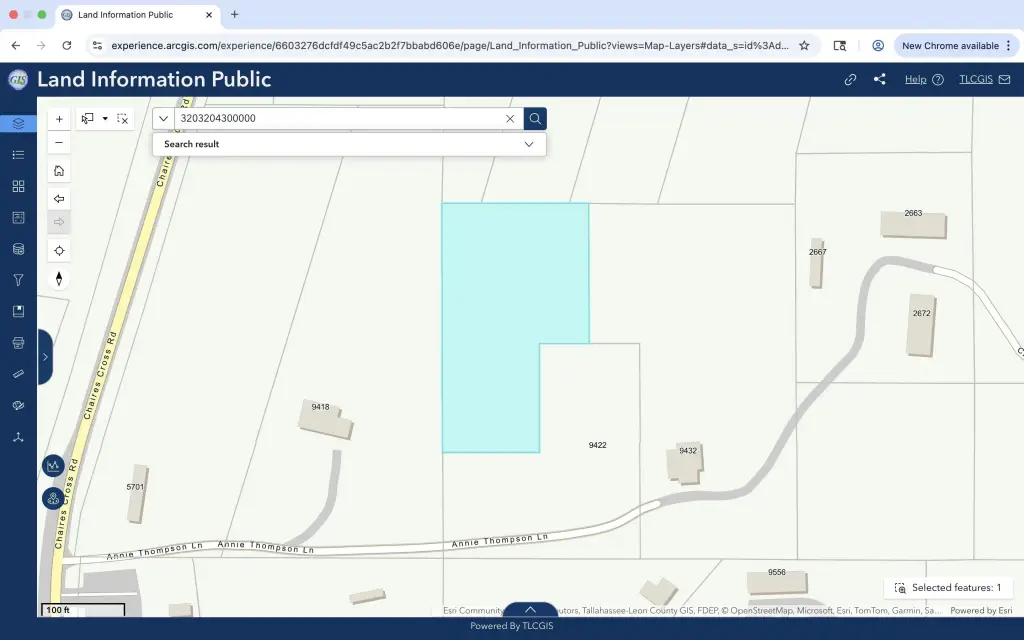The width and height of the screenshot is (1024, 640).
Task: Click the search magnifier button
Action: click(535, 119)
